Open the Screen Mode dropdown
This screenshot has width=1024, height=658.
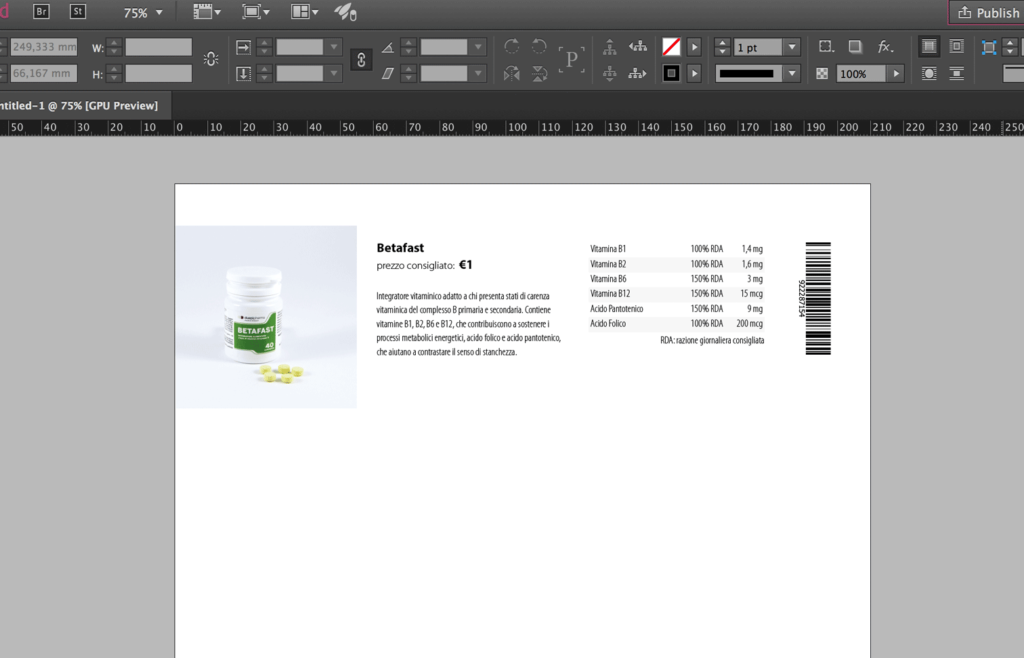click(x=255, y=12)
